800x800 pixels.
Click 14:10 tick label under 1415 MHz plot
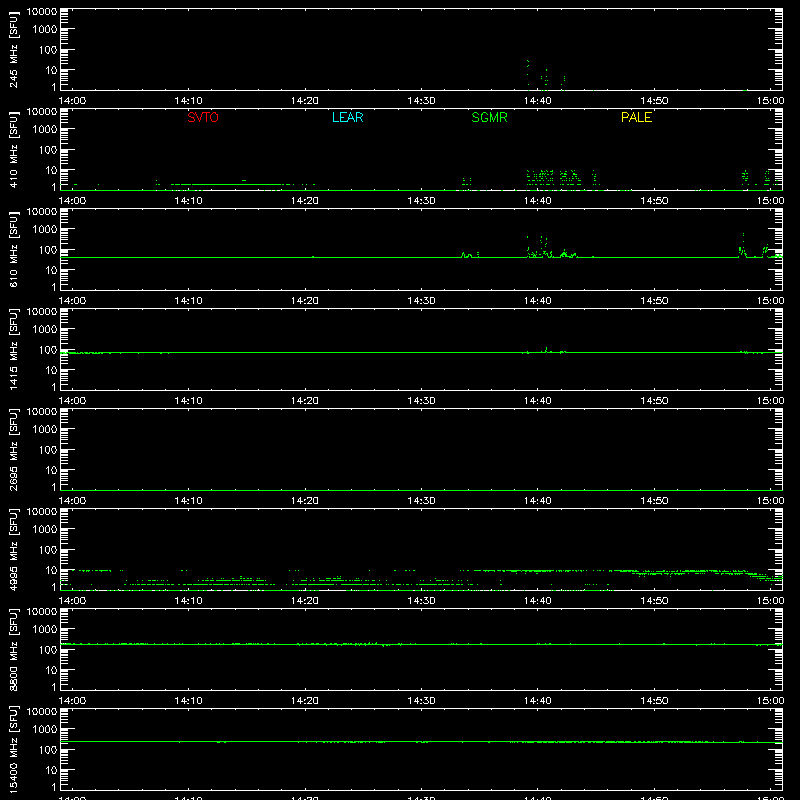point(189,401)
